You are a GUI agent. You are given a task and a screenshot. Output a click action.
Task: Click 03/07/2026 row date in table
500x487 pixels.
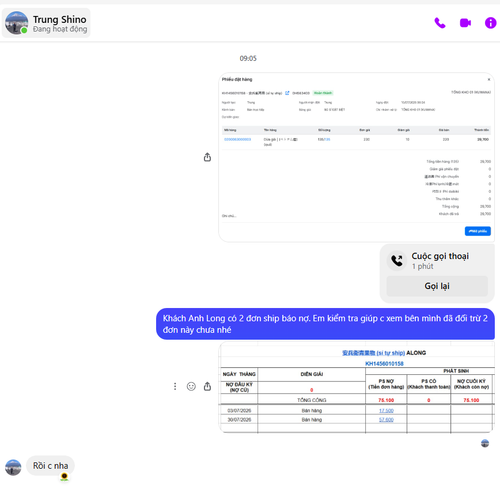(x=239, y=410)
